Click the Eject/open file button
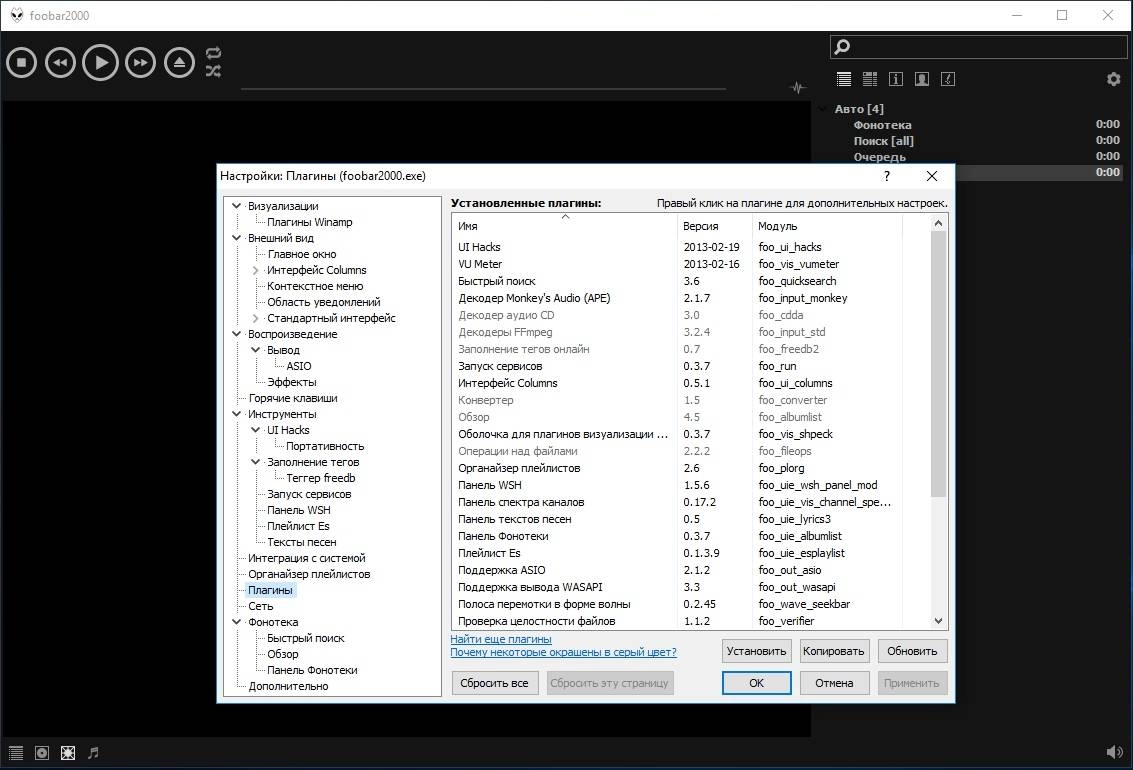1133x770 pixels. pos(179,63)
